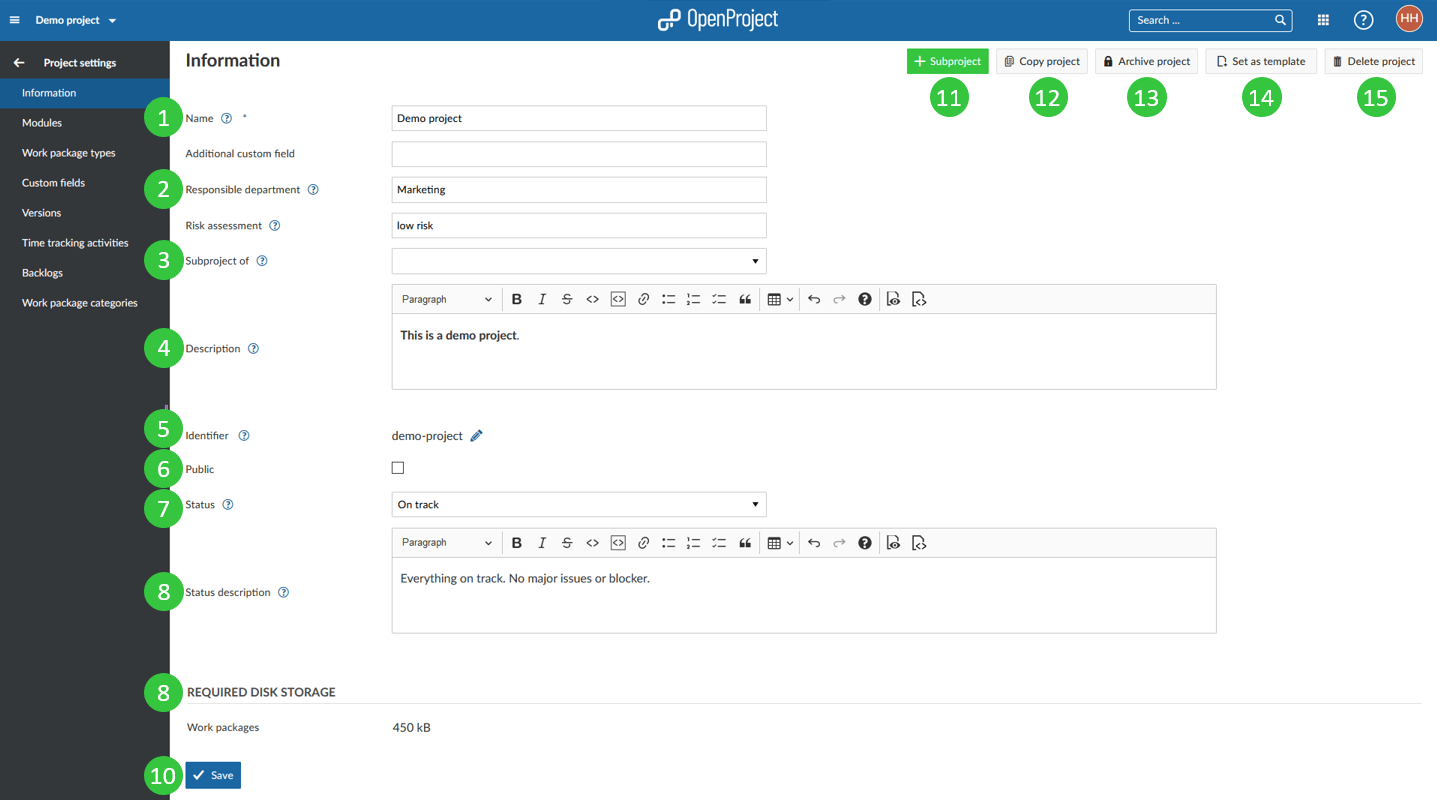This screenshot has height=800, width=1437.
Task: Toggle preview mode in Description editor
Action: coord(893,299)
